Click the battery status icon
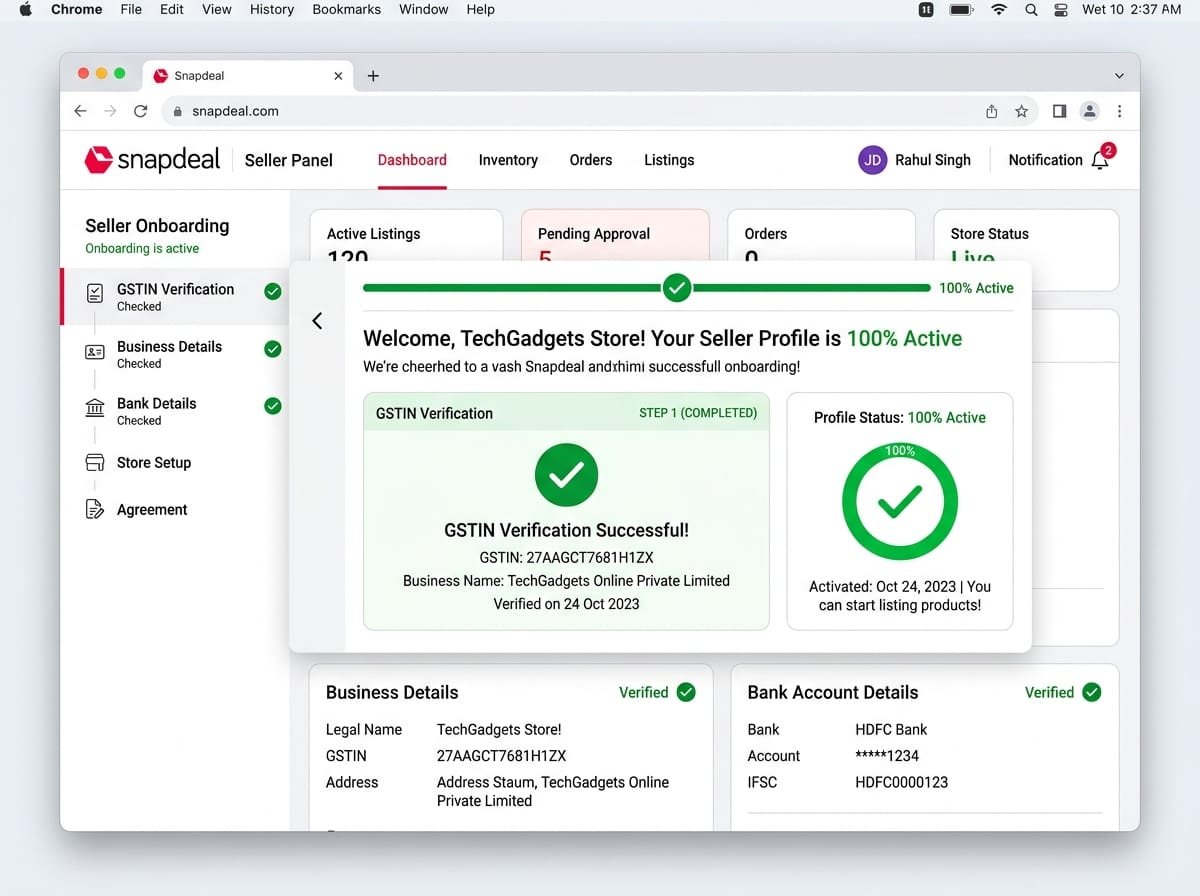 tap(961, 9)
